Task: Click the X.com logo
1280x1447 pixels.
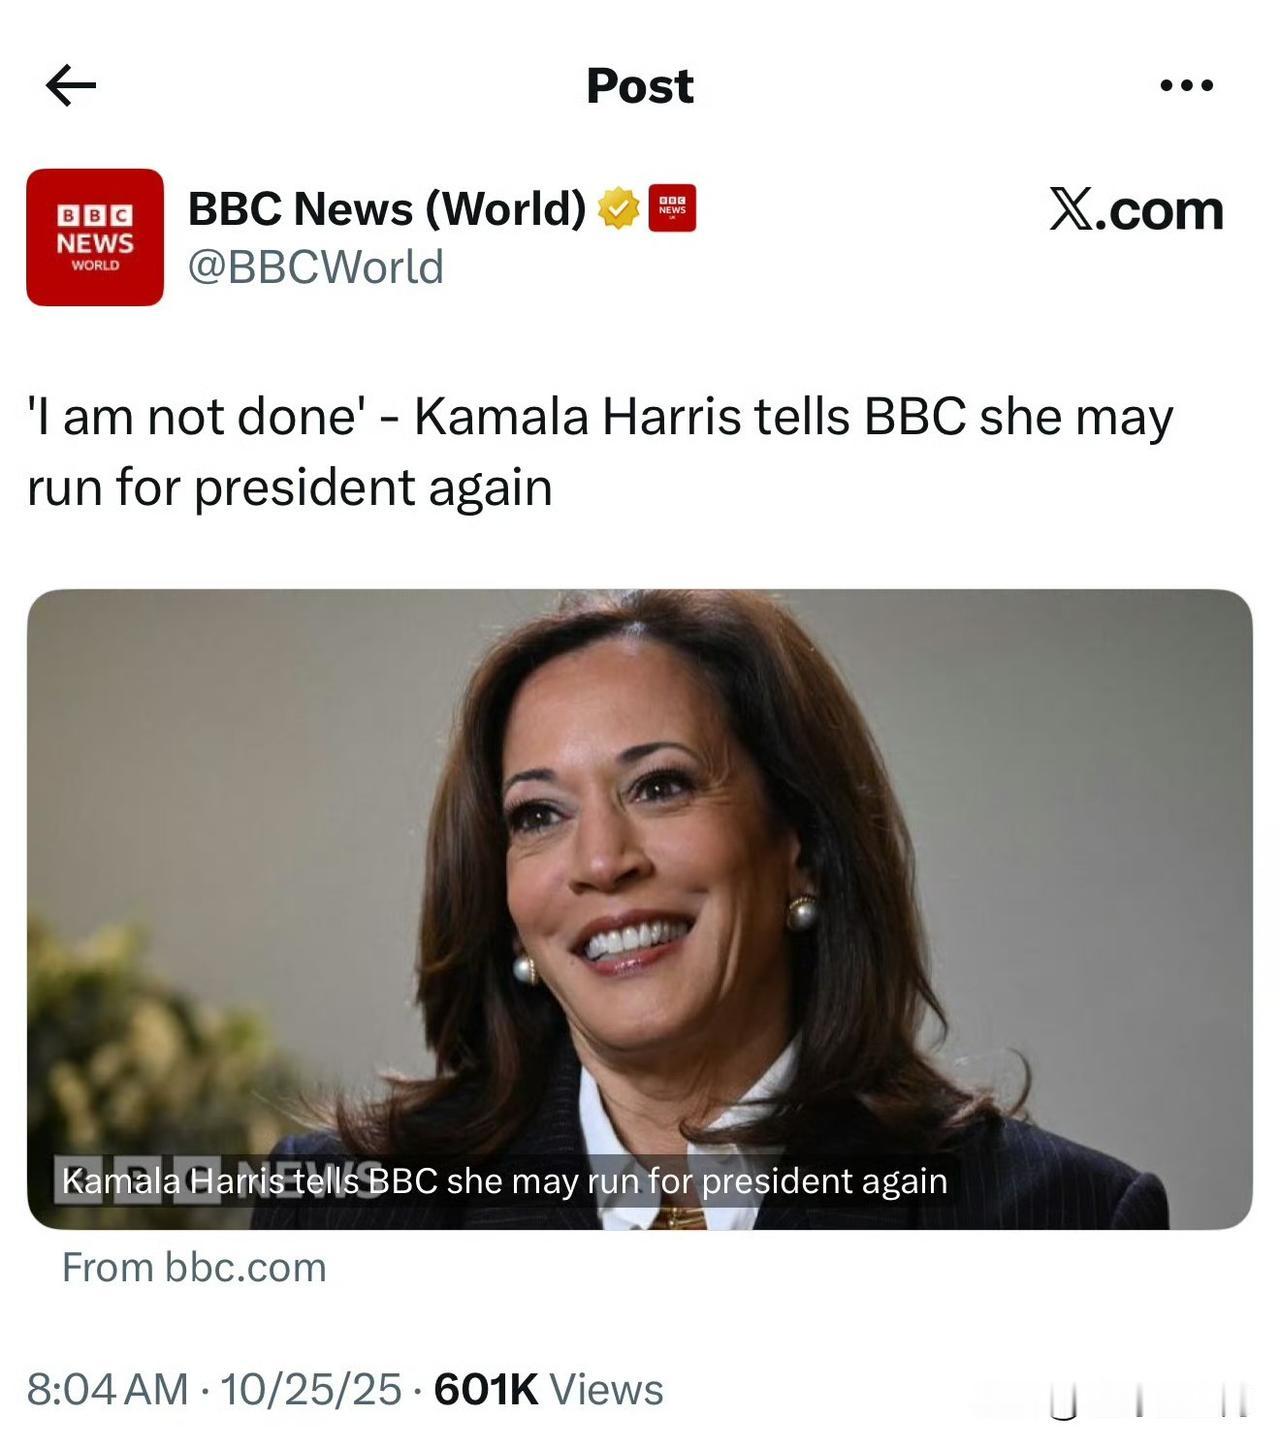Action: (1136, 210)
